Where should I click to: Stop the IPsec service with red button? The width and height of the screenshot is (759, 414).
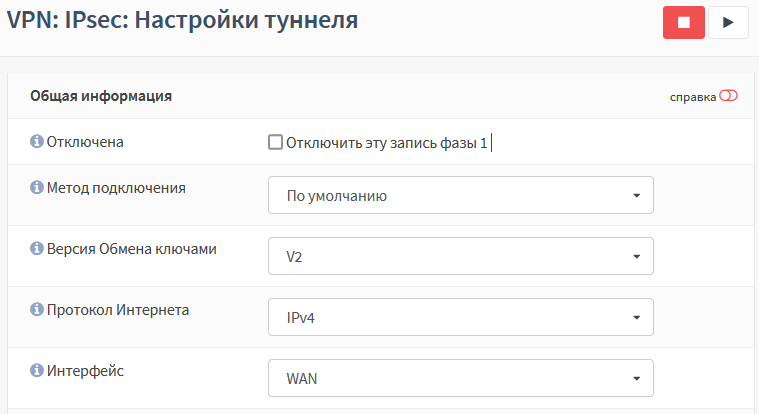(683, 22)
